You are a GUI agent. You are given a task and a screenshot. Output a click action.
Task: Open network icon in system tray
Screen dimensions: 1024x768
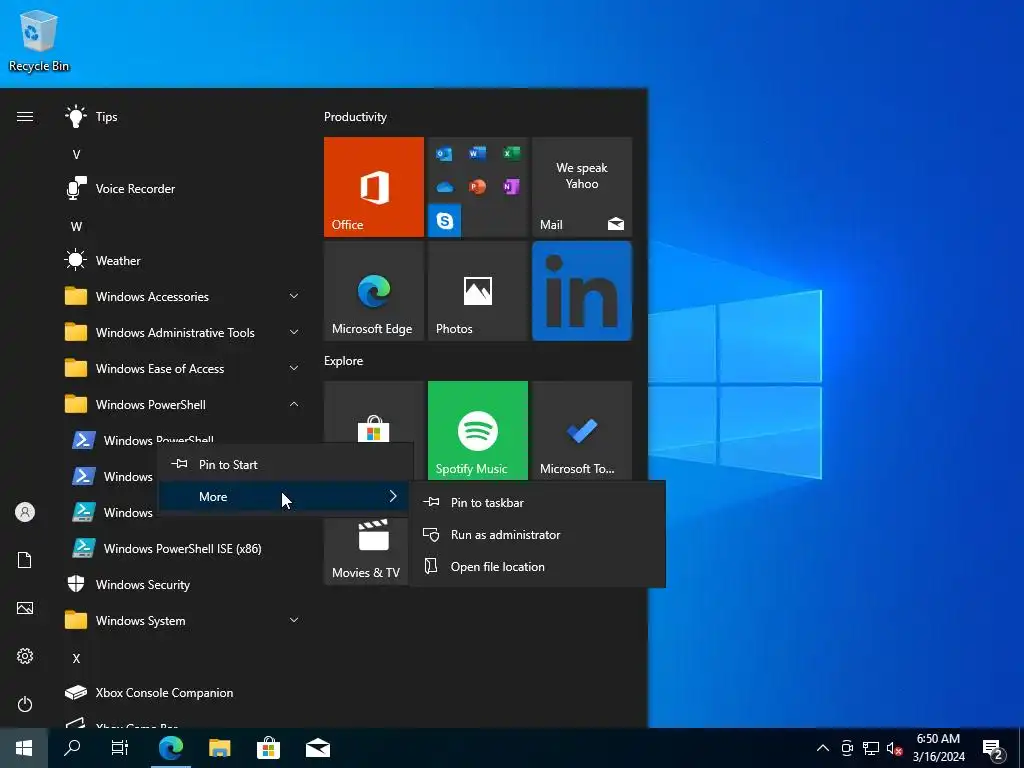tap(871, 748)
